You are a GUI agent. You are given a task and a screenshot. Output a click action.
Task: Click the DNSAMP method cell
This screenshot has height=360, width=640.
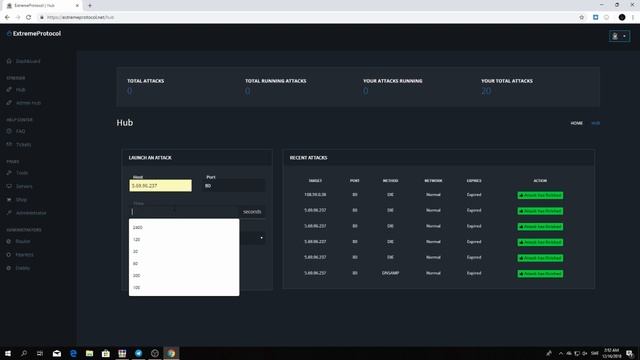pos(391,273)
